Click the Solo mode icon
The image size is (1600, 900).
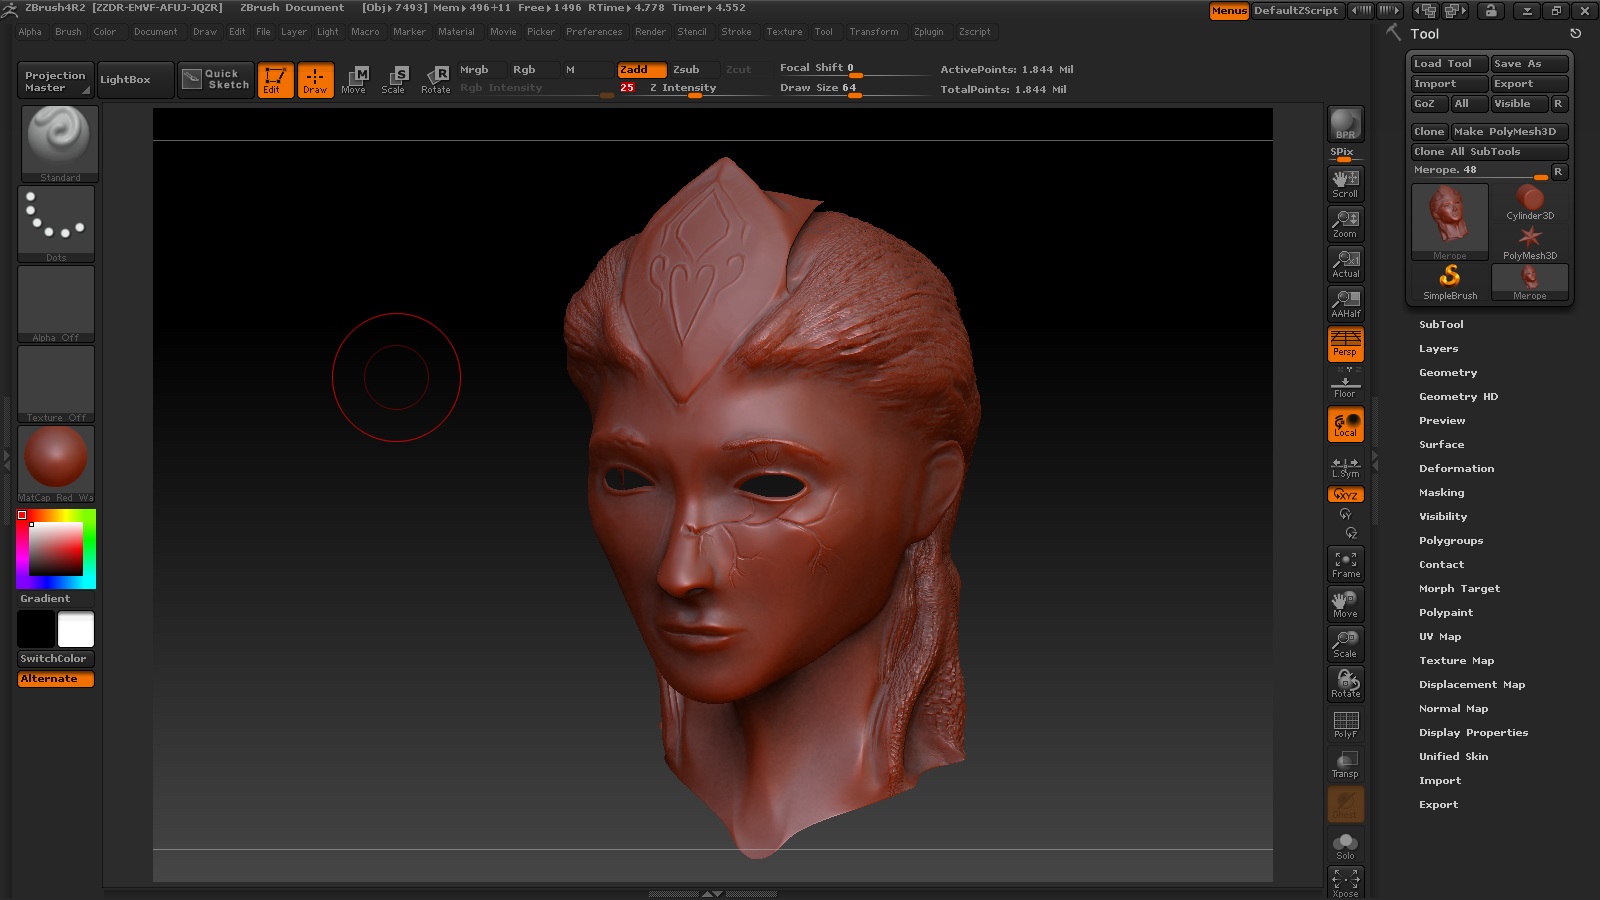1345,845
